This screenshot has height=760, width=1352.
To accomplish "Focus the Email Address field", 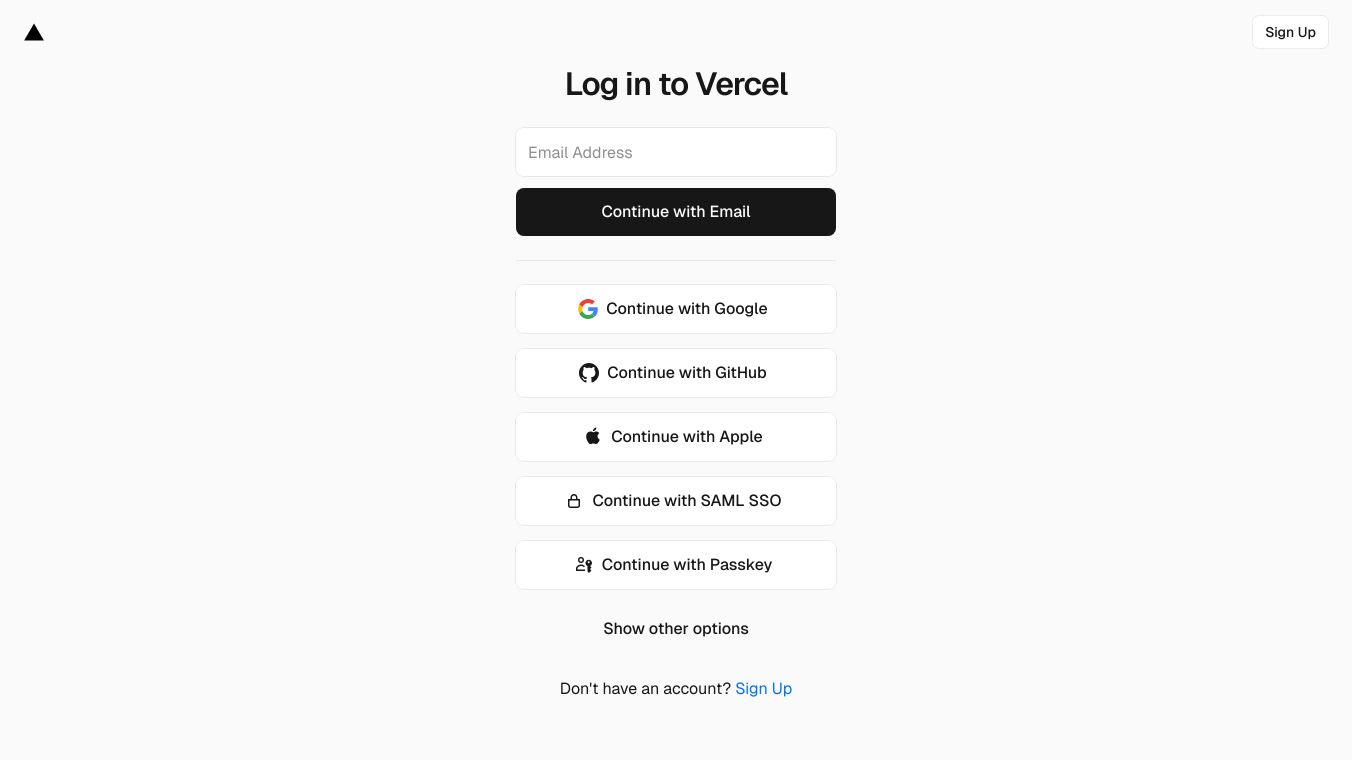I will point(676,152).
